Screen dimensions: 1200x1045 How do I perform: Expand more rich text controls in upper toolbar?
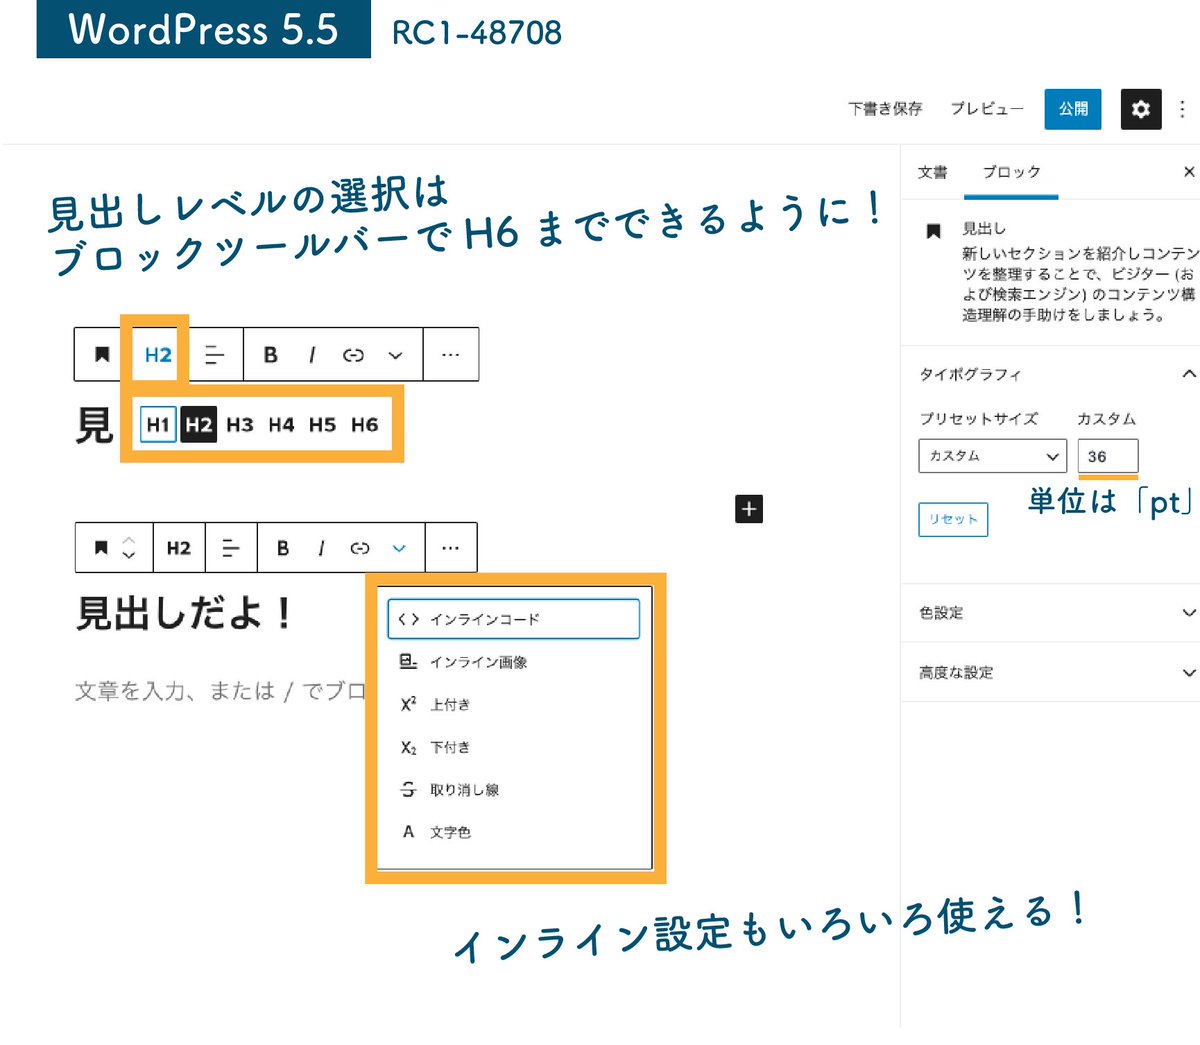click(396, 355)
